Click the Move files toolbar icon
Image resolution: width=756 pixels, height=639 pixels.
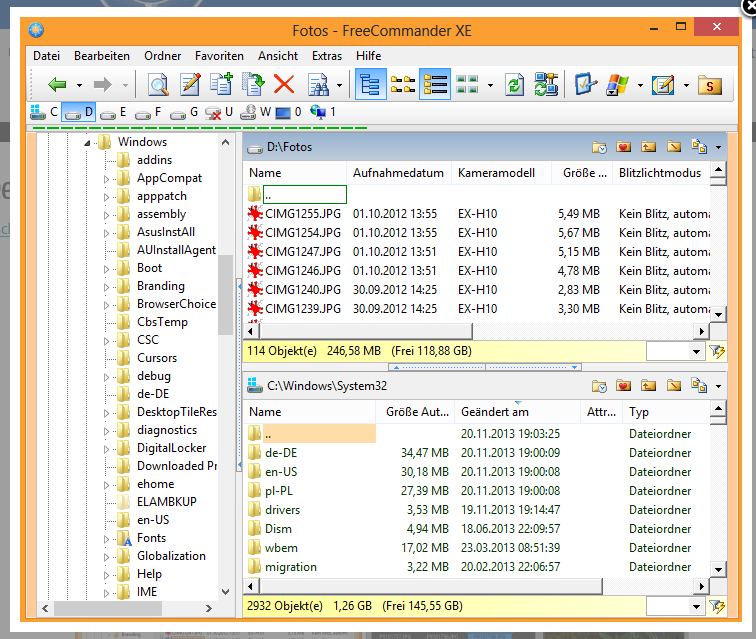coord(253,84)
